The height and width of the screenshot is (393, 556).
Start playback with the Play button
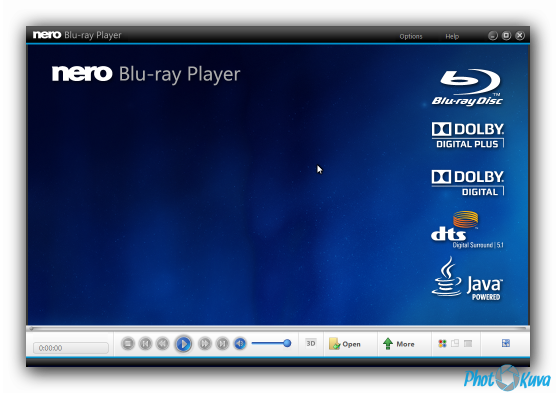coord(183,343)
